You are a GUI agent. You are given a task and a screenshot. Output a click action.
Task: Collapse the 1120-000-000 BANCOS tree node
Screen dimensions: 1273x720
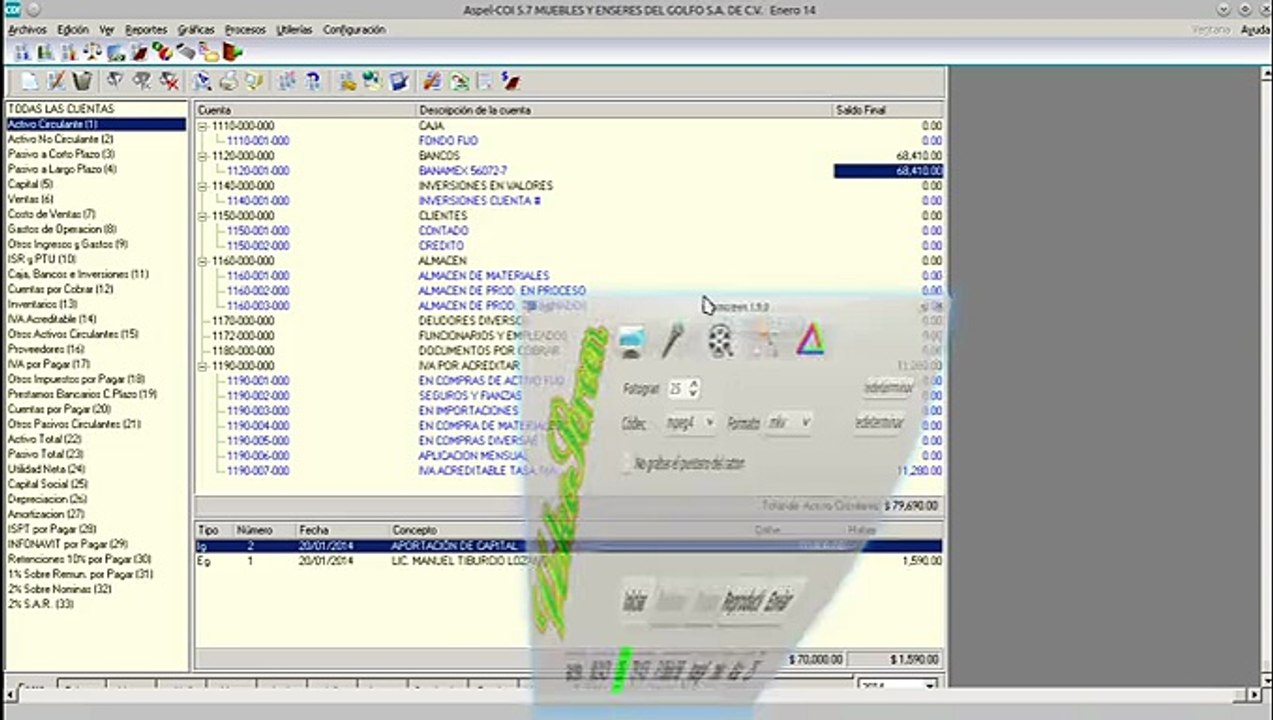click(203, 156)
